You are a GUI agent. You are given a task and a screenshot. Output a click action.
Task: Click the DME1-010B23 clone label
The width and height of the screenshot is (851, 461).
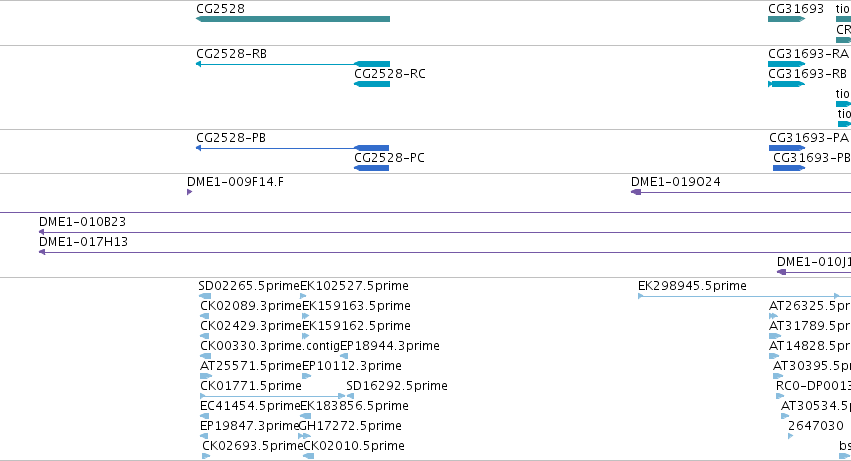(82, 222)
